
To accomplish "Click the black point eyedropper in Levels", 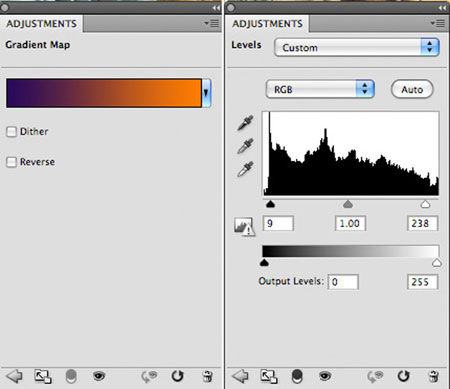I will pyautogui.click(x=245, y=123).
